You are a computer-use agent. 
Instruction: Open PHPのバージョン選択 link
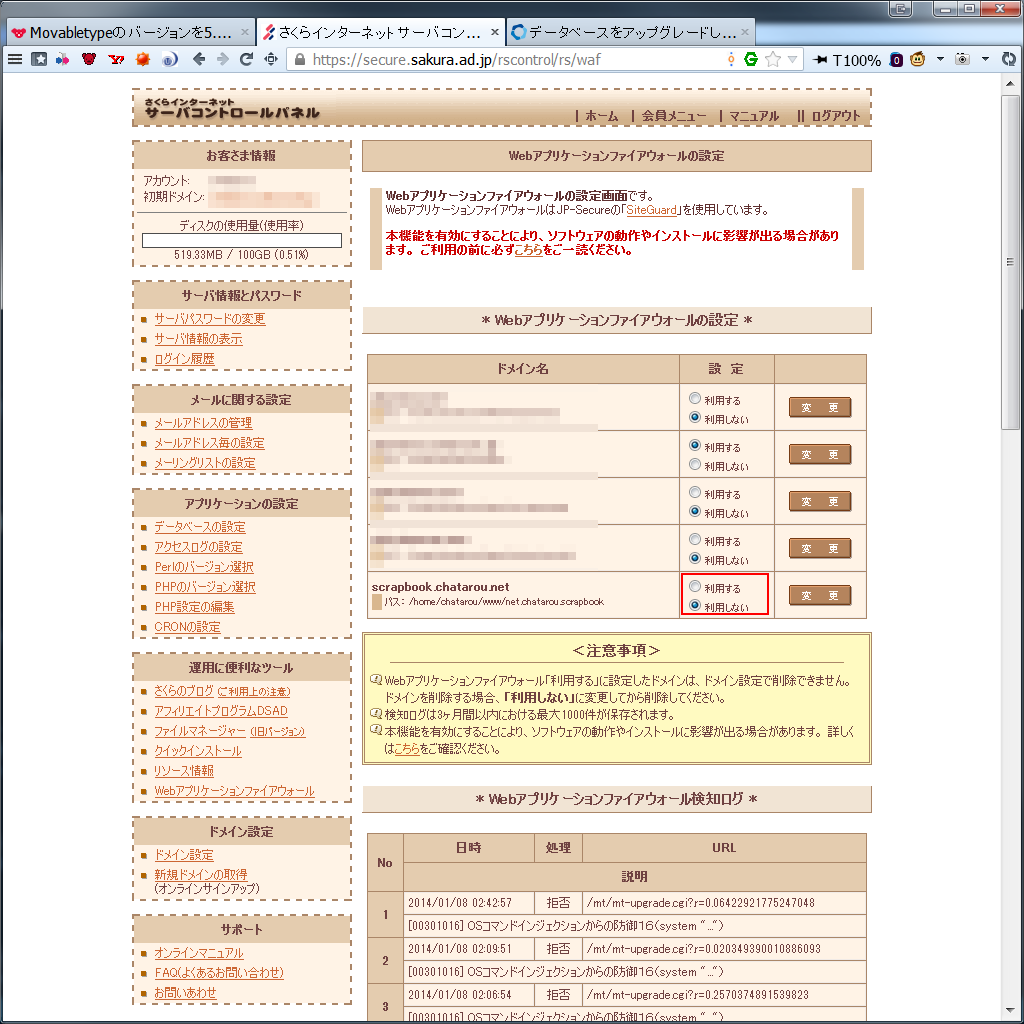click(x=204, y=587)
